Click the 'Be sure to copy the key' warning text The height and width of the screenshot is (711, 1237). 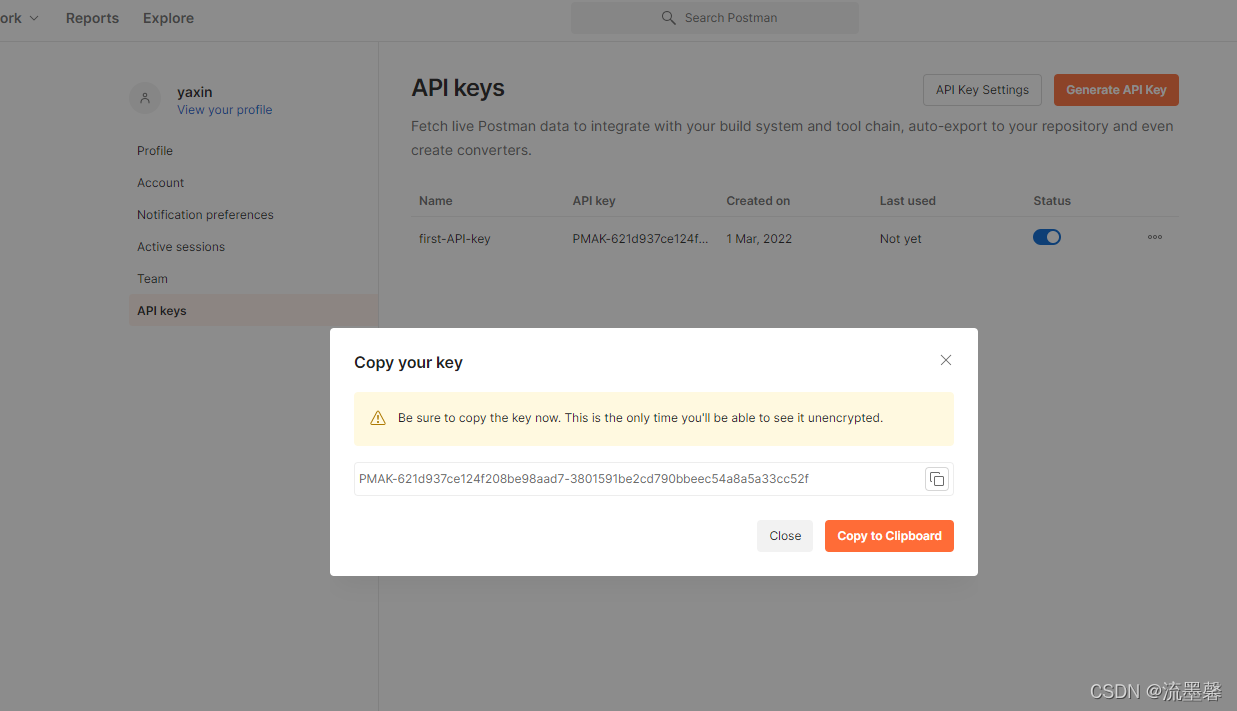coord(640,418)
